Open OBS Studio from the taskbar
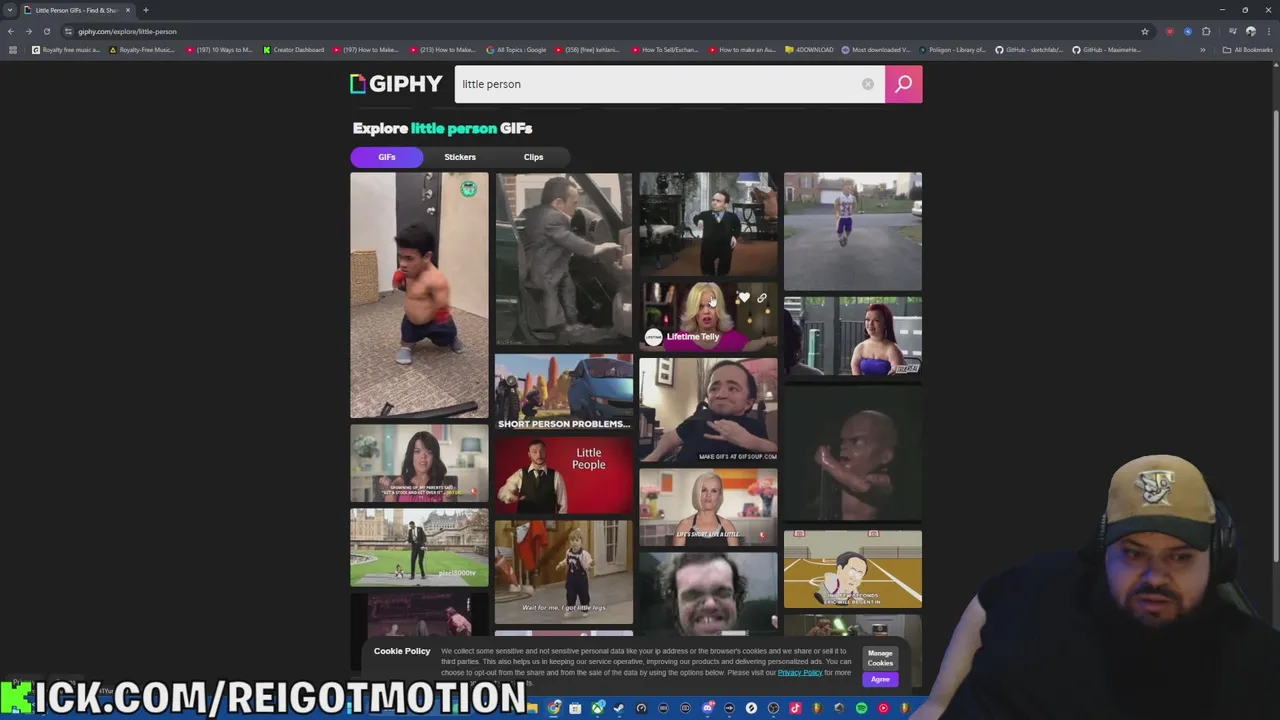Viewport: 1280px width, 720px height. click(773, 708)
